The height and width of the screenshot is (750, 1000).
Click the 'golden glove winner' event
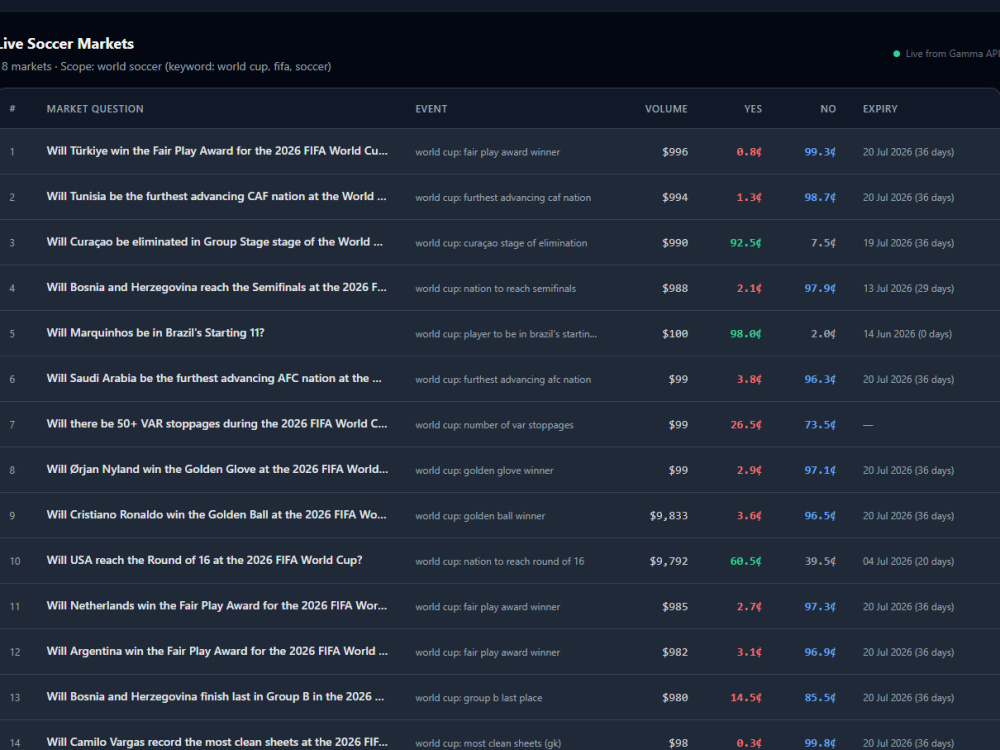[484, 471]
